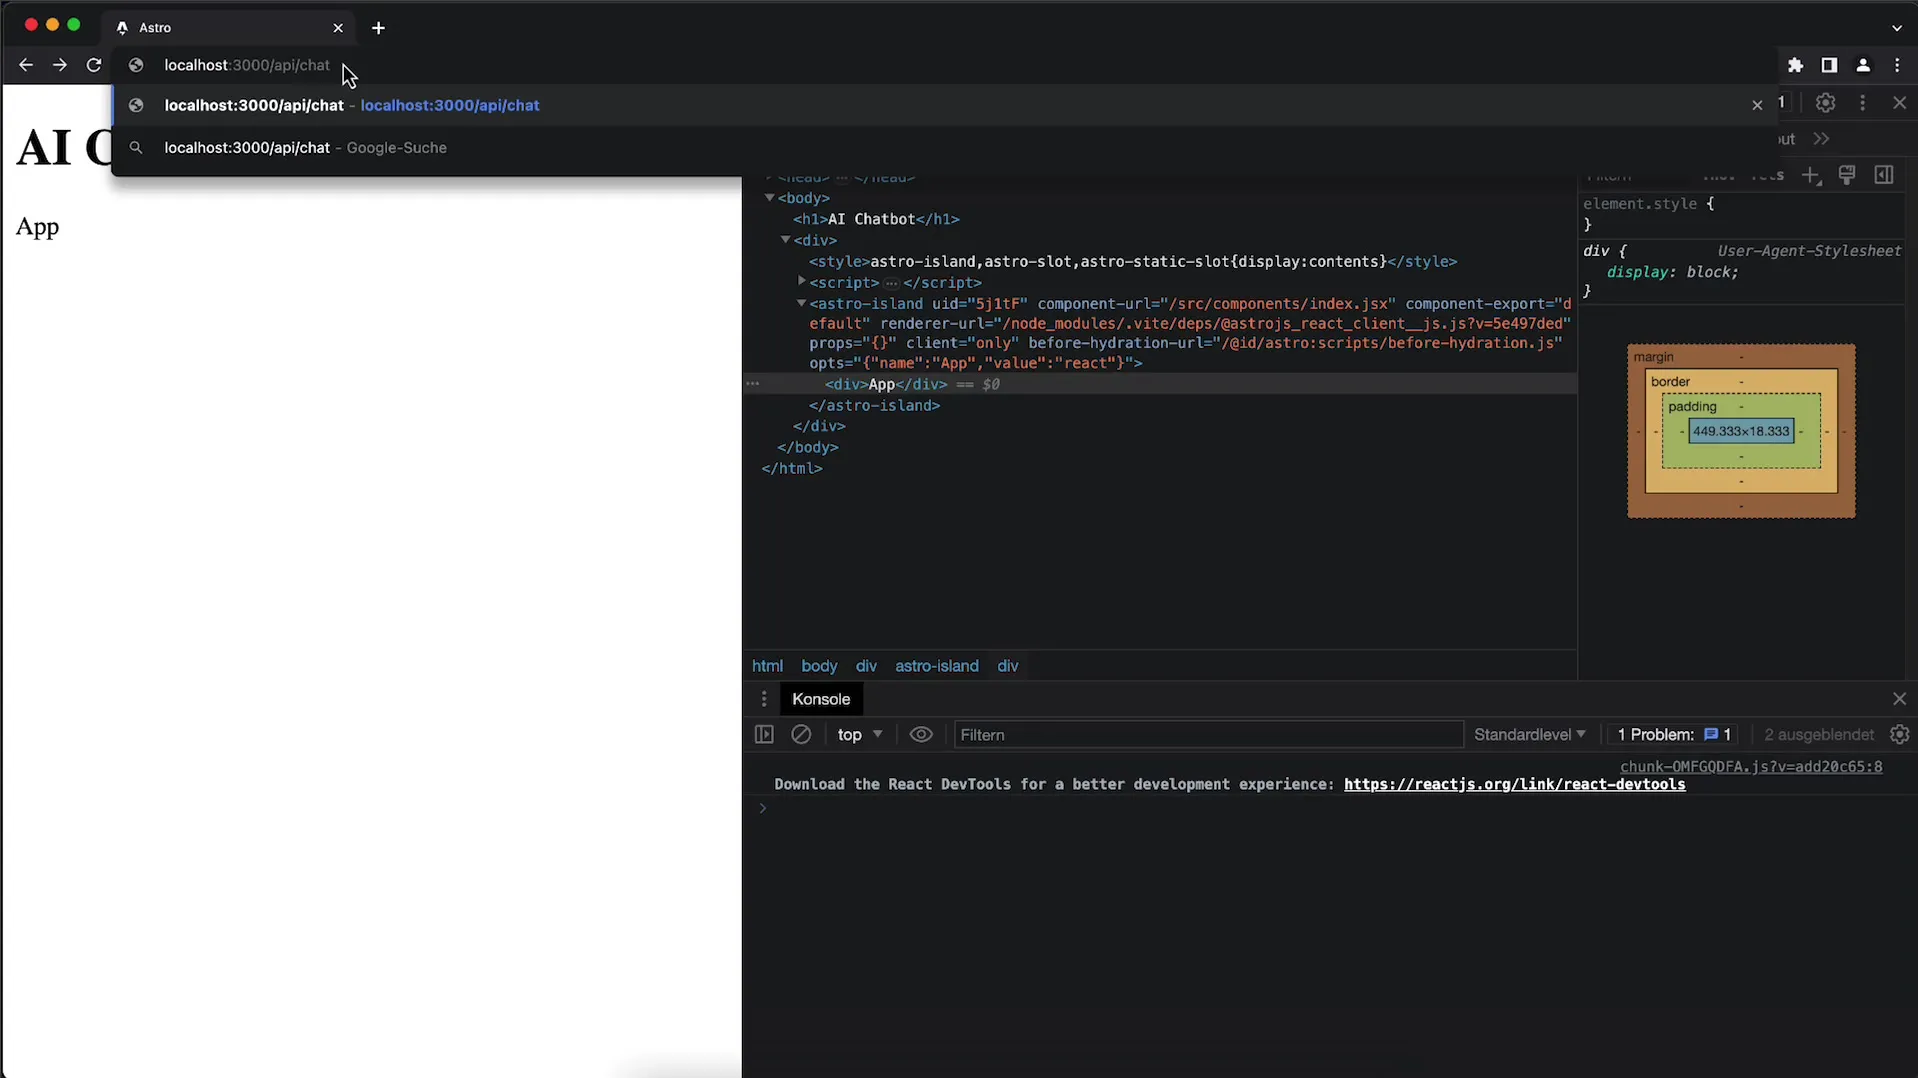1918x1078 pixels.
Task: Open the Chrome three-dot menu
Action: [x=1897, y=65]
